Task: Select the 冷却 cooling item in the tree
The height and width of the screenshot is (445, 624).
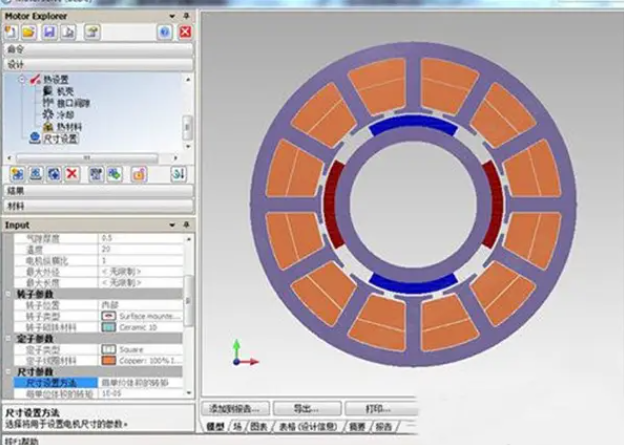Action: pyautogui.click(x=64, y=115)
